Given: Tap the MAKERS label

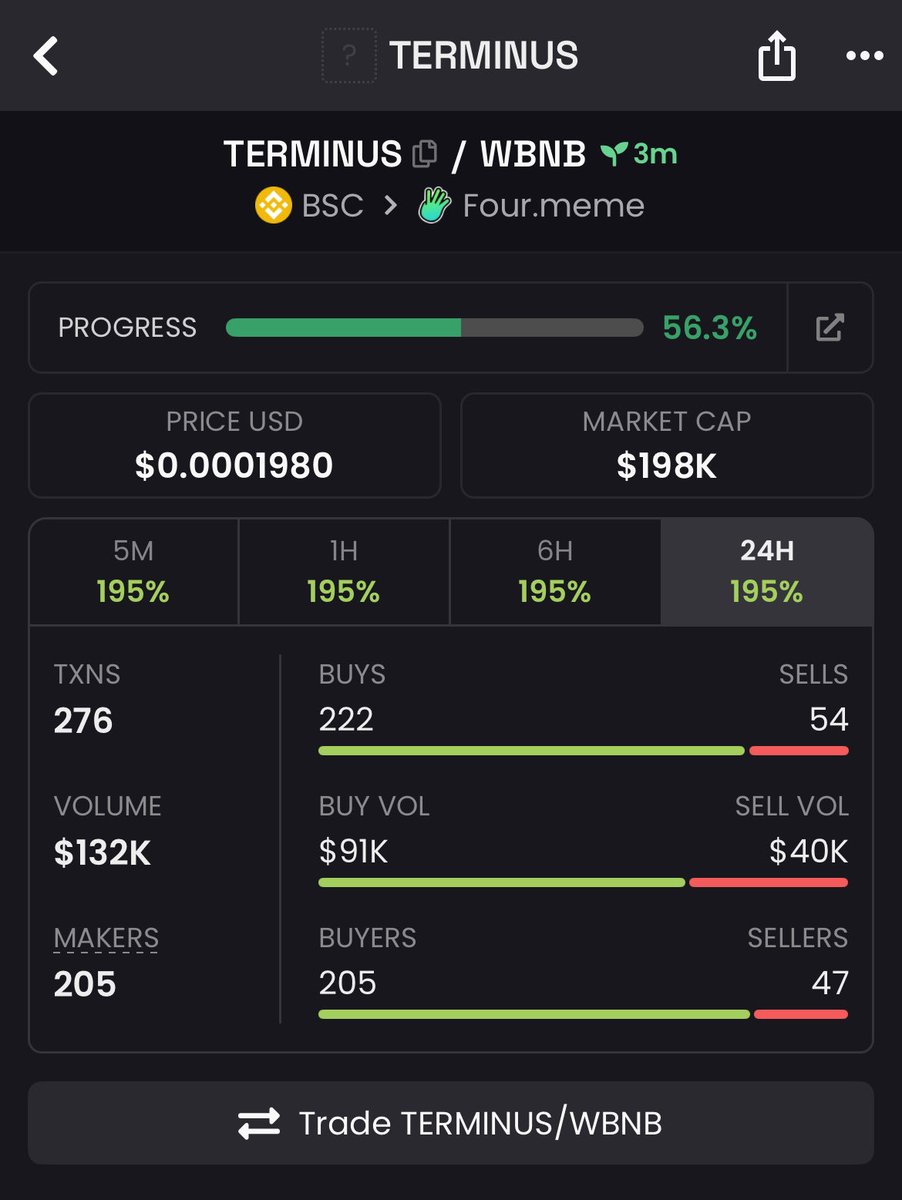Looking at the screenshot, I should pos(106,938).
